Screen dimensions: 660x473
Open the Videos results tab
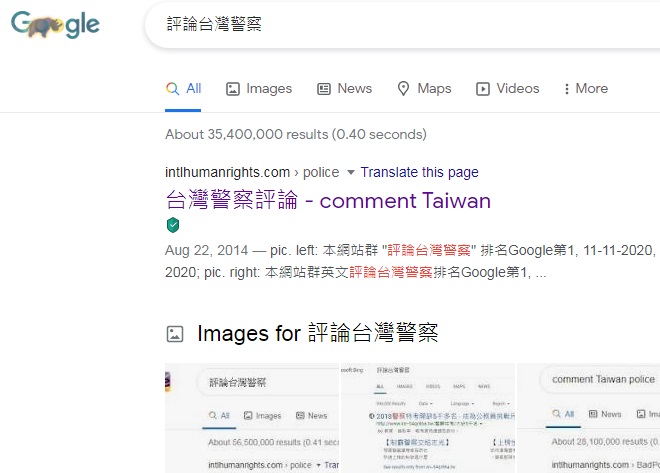(x=507, y=89)
